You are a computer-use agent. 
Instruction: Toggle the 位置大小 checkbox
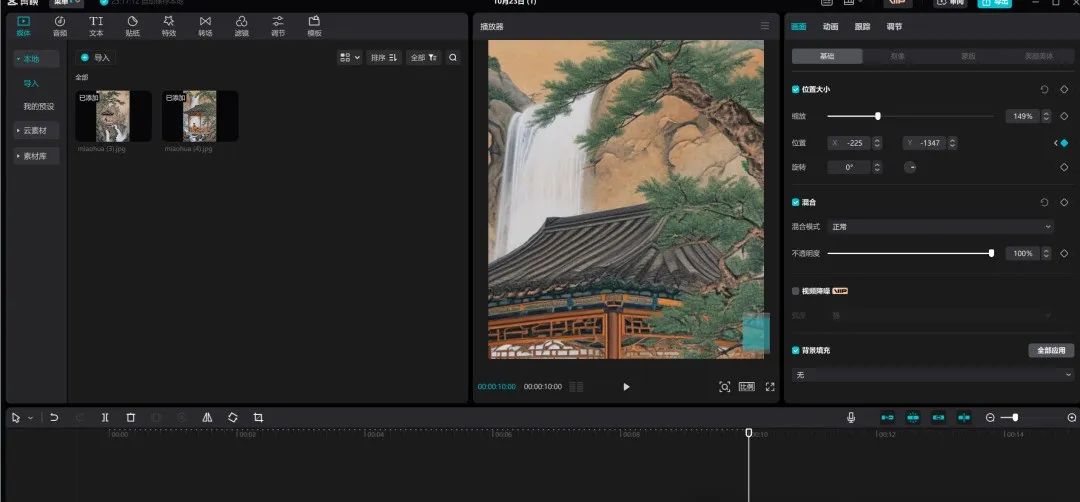coord(796,90)
